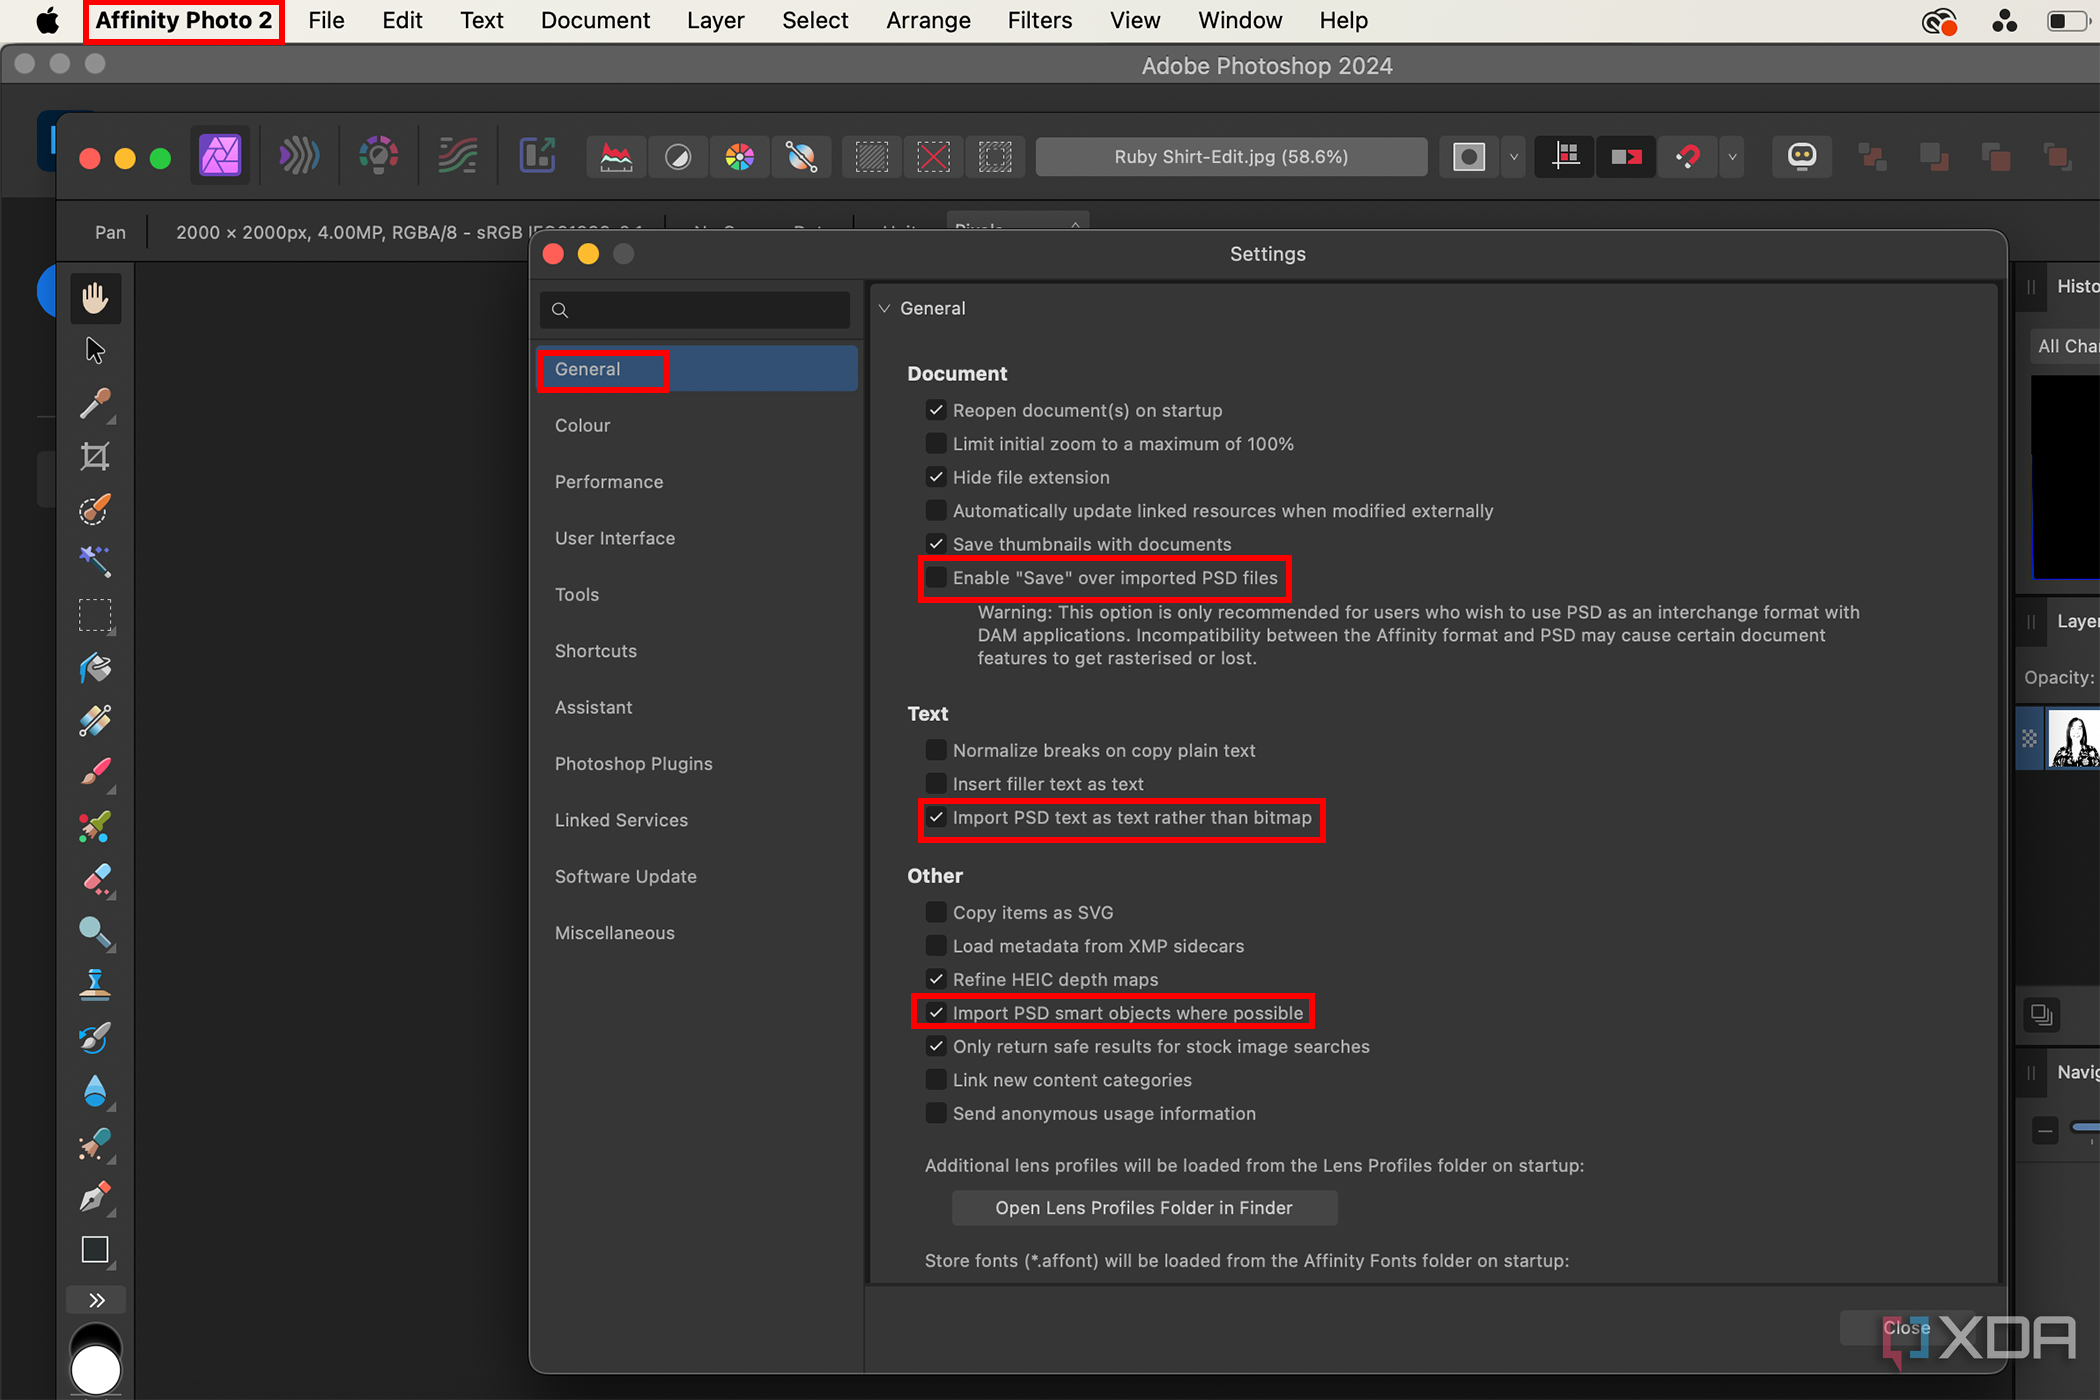The width and height of the screenshot is (2100, 1400).
Task: Select Shortcuts settings category
Action: (697, 650)
